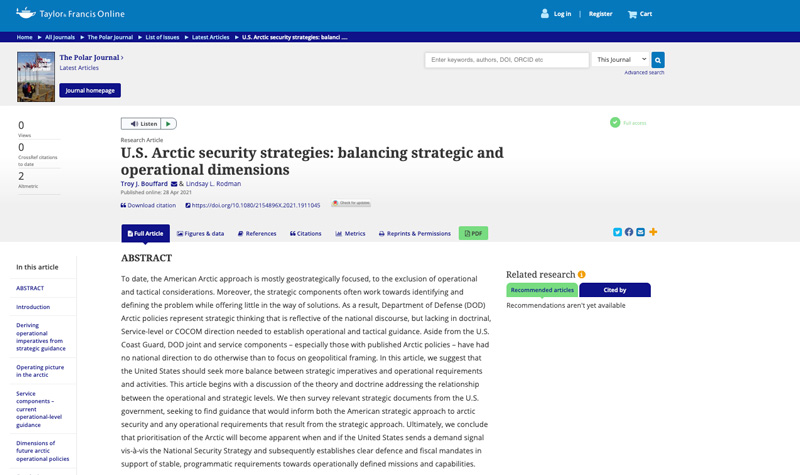Share article on Twitter
This screenshot has height=475, width=800.
(618, 232)
